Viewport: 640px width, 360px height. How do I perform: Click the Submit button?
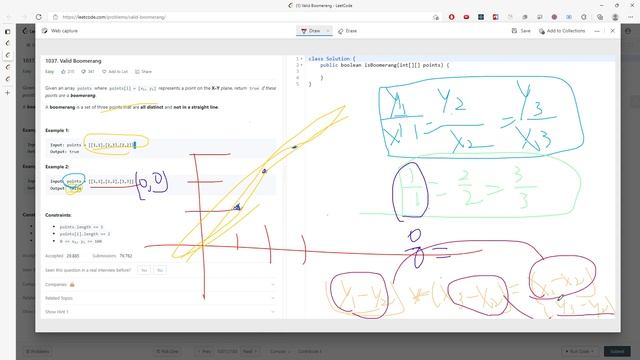[617, 351]
